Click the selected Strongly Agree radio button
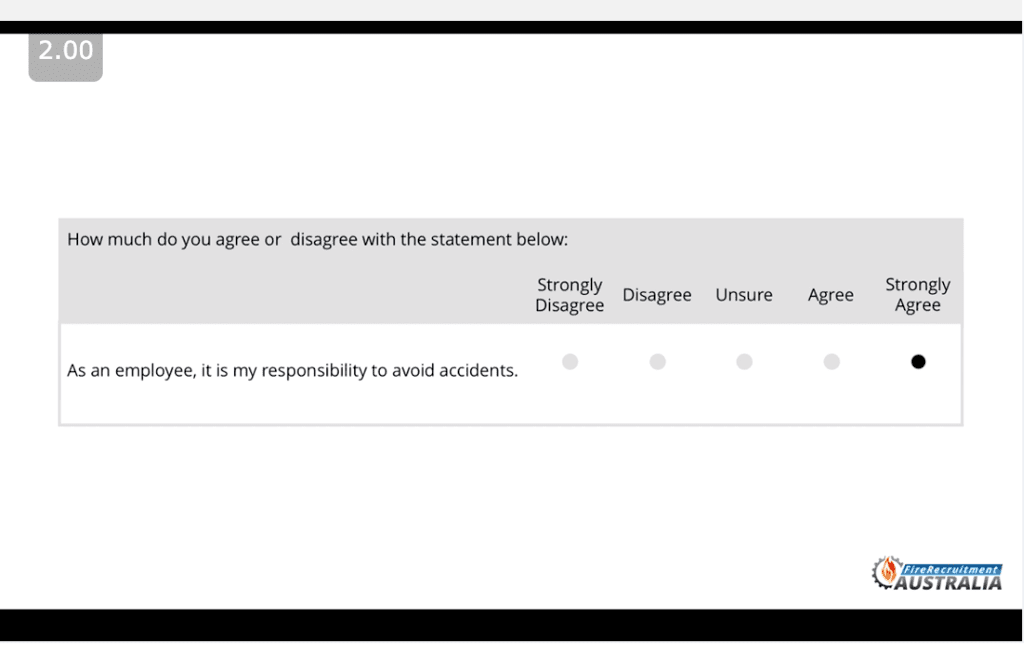This screenshot has width=1024, height=645. [918, 362]
